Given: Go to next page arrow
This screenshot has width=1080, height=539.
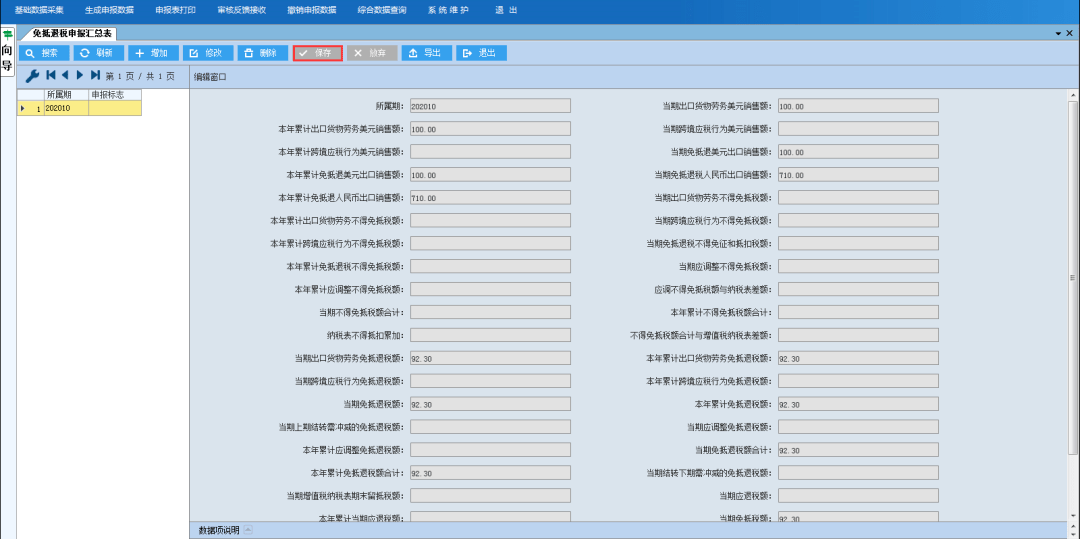Looking at the screenshot, I should 80,75.
